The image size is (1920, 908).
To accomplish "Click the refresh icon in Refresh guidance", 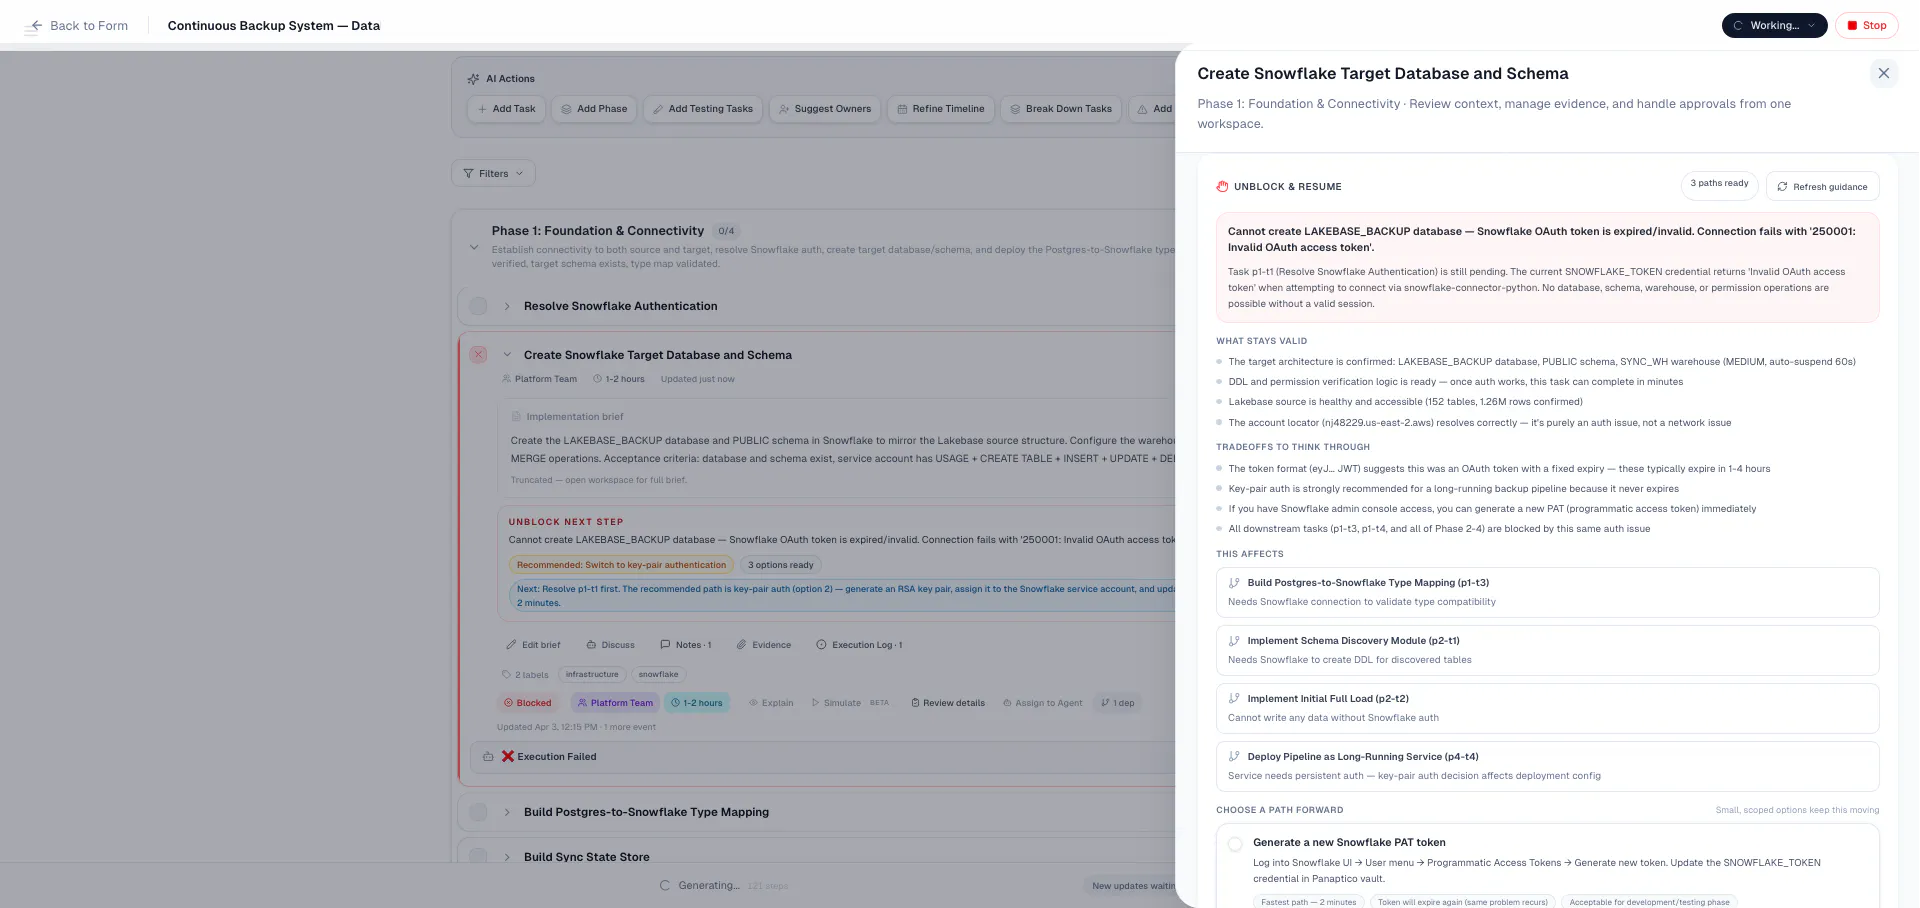I will pos(1782,187).
